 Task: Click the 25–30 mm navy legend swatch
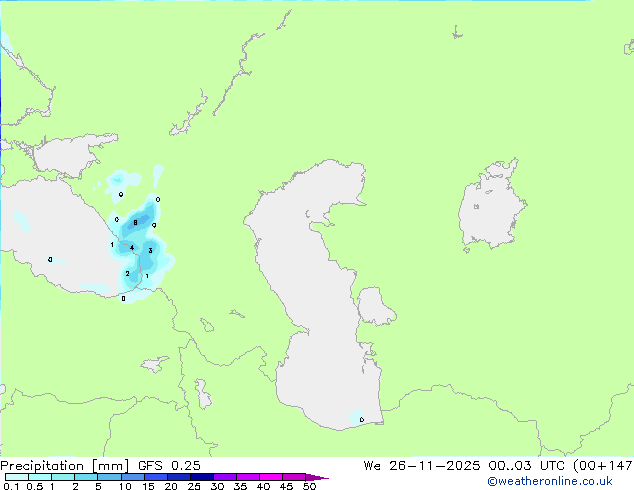pos(201,477)
